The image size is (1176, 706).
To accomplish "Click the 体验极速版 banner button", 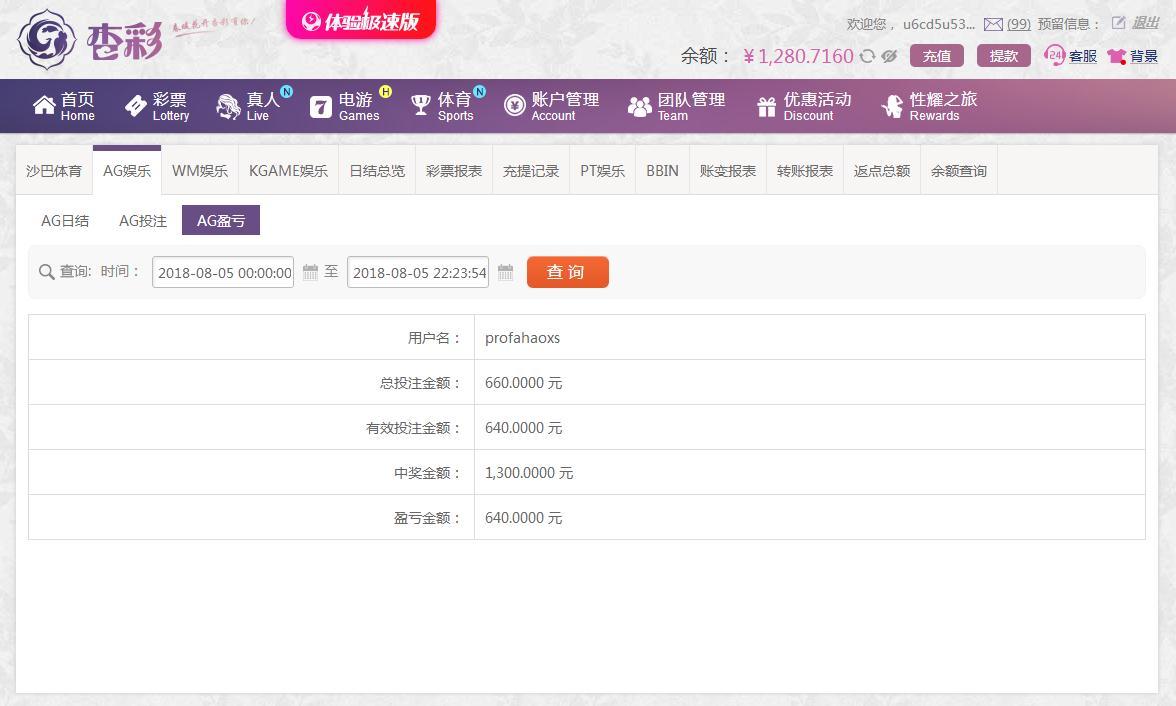I will click(361, 20).
